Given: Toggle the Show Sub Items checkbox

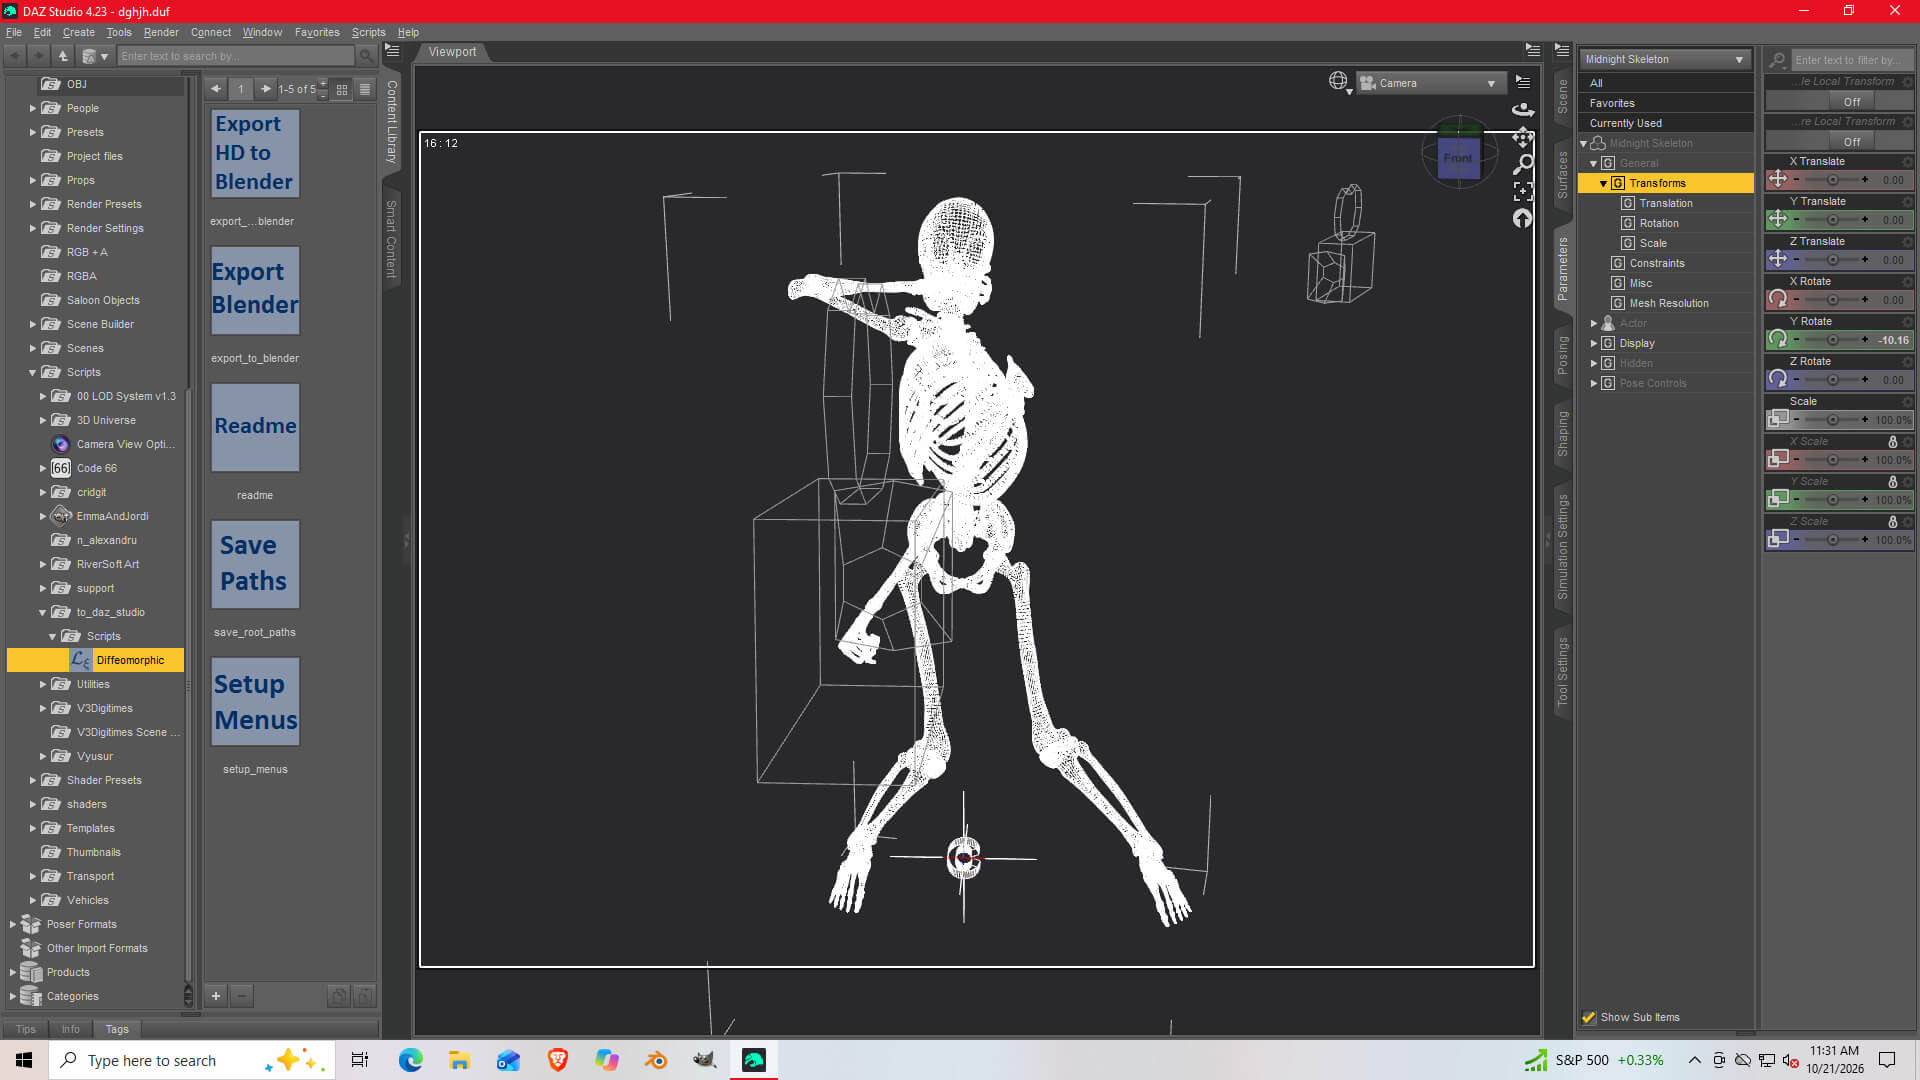Looking at the screenshot, I should 1589,1017.
